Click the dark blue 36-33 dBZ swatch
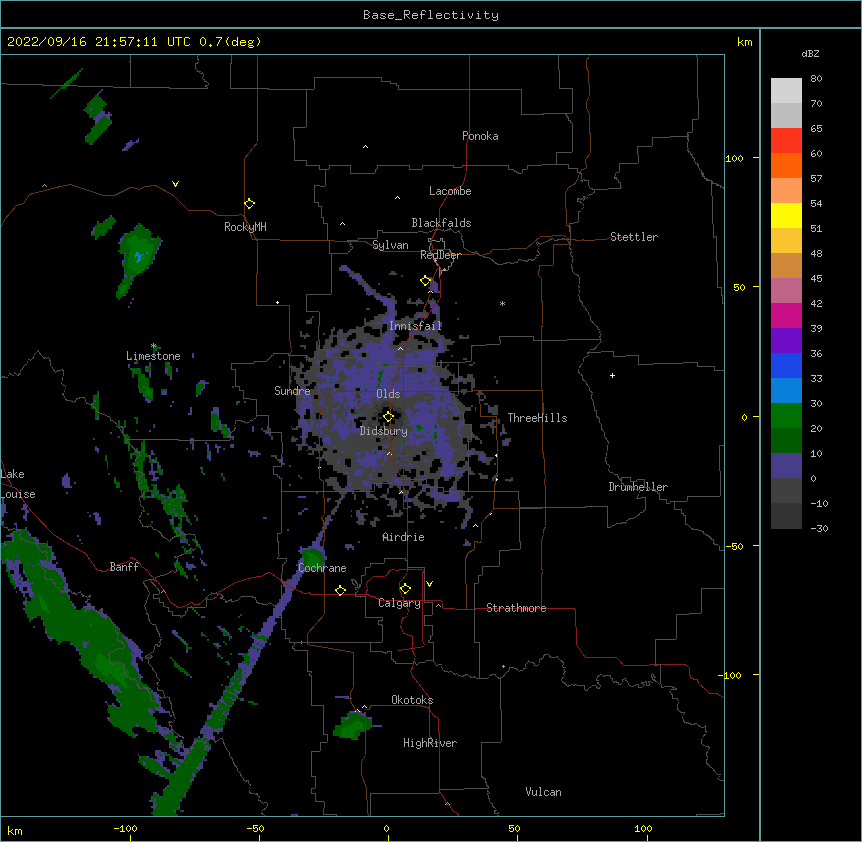The height and width of the screenshot is (842, 862). [x=786, y=365]
